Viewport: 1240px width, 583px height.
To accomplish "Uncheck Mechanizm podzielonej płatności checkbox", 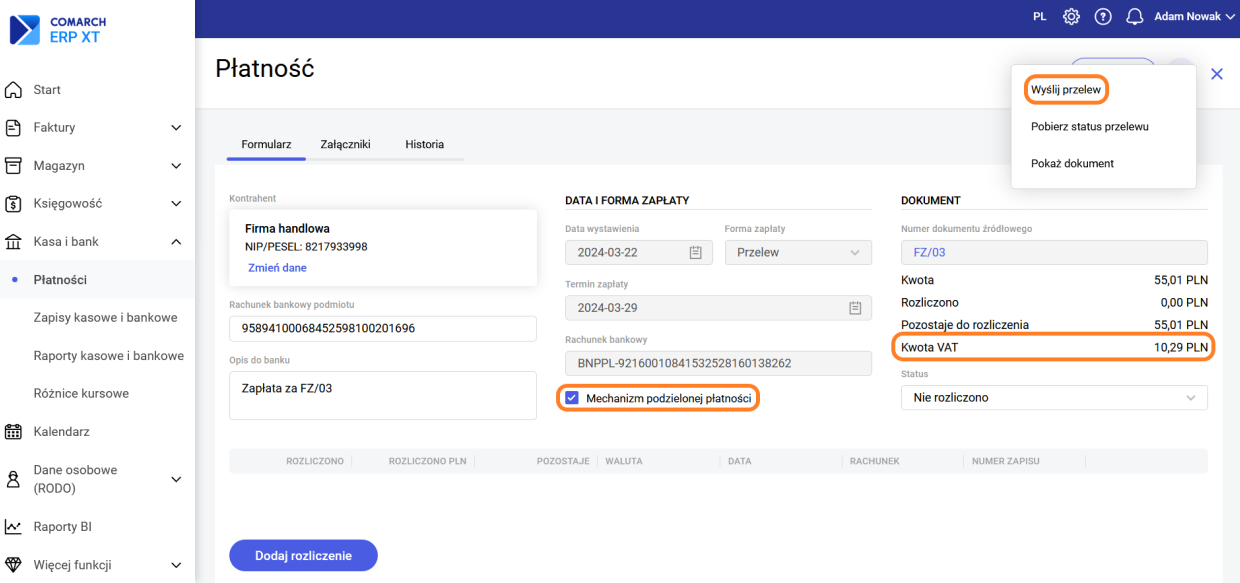I will [x=572, y=398].
